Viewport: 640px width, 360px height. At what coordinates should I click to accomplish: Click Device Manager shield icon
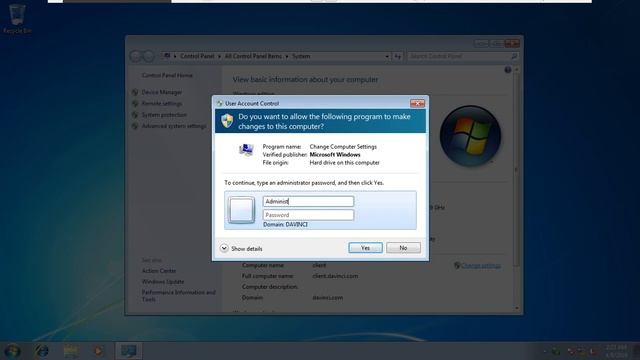click(x=135, y=92)
